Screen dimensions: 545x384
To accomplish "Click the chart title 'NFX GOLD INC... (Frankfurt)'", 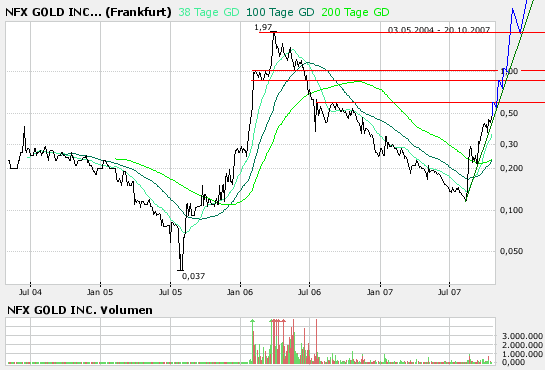I will click(88, 12).
